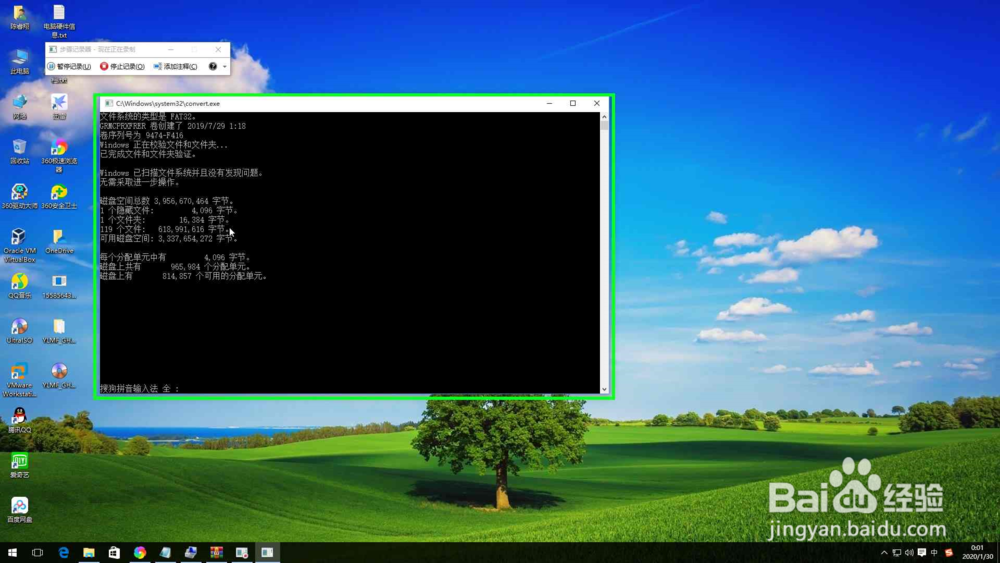Image resolution: width=1000 pixels, height=563 pixels.
Task: Open the bird-logo shortcut on desktop
Action: tap(59, 106)
